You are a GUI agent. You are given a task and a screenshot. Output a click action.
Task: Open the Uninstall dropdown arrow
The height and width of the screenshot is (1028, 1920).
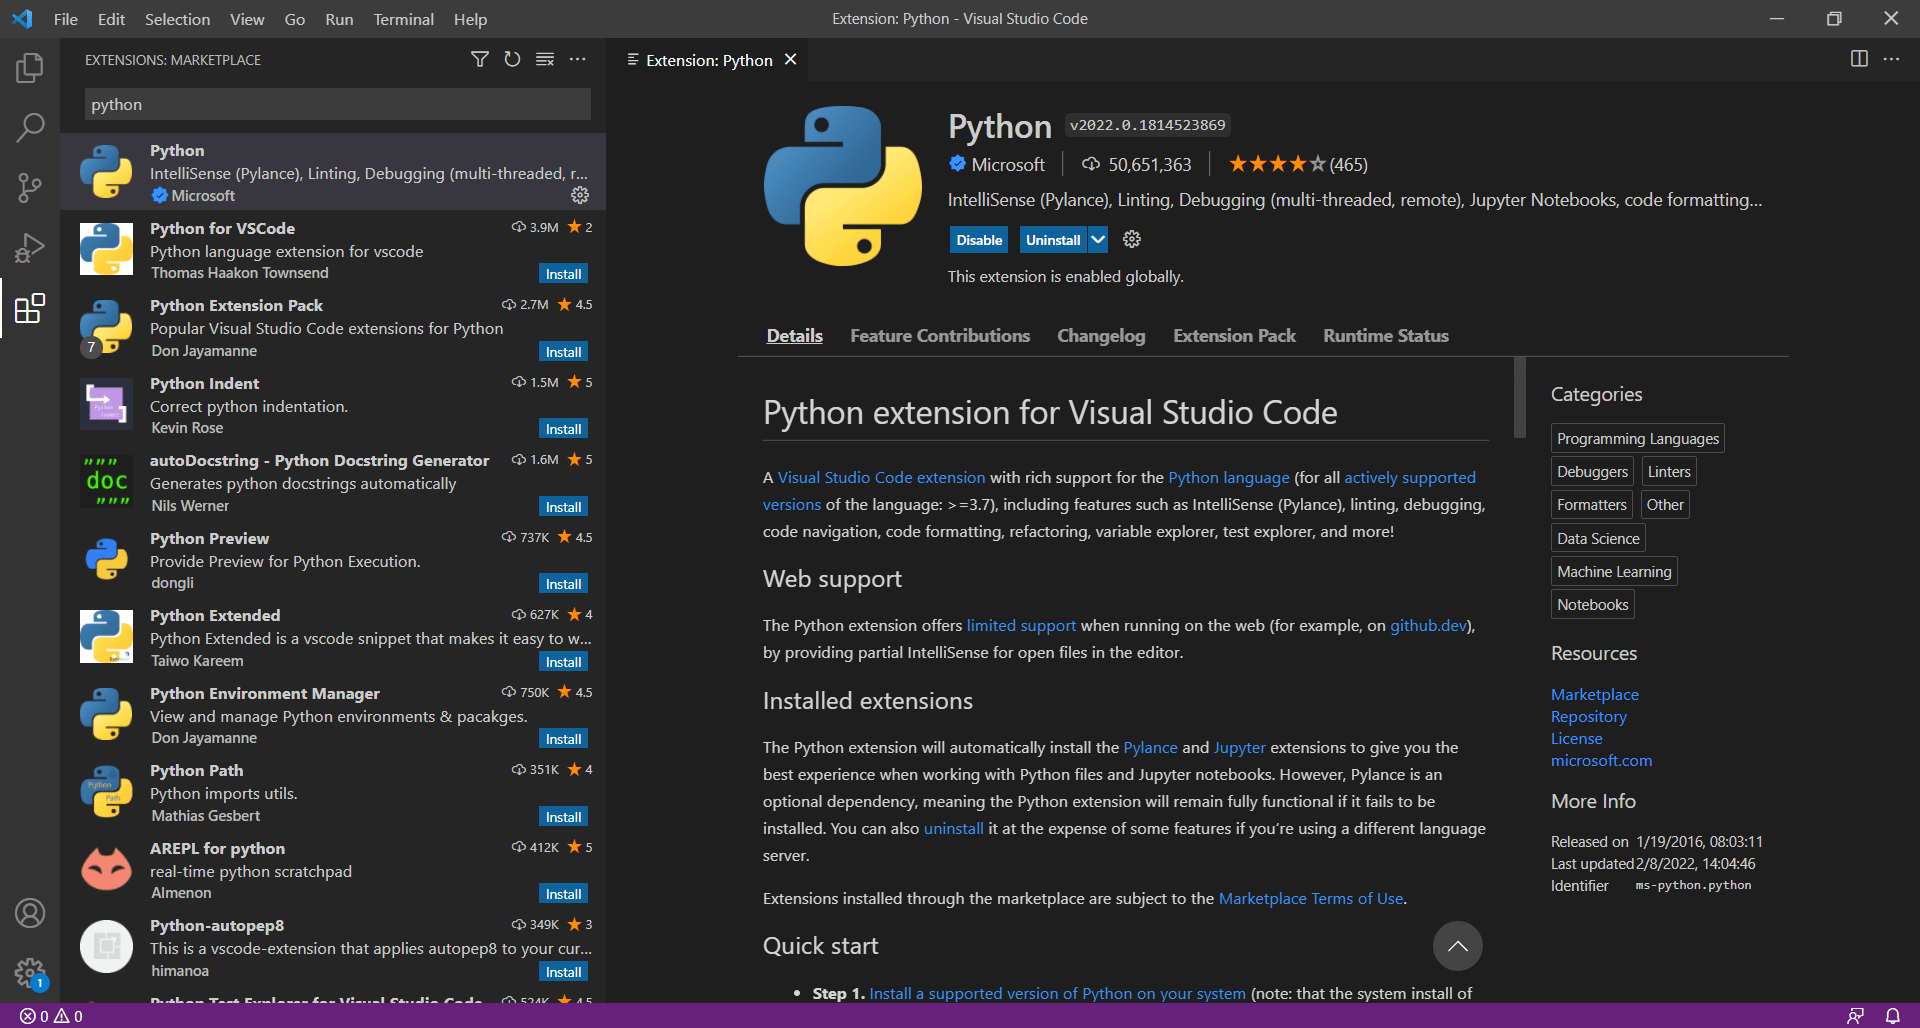click(1098, 239)
